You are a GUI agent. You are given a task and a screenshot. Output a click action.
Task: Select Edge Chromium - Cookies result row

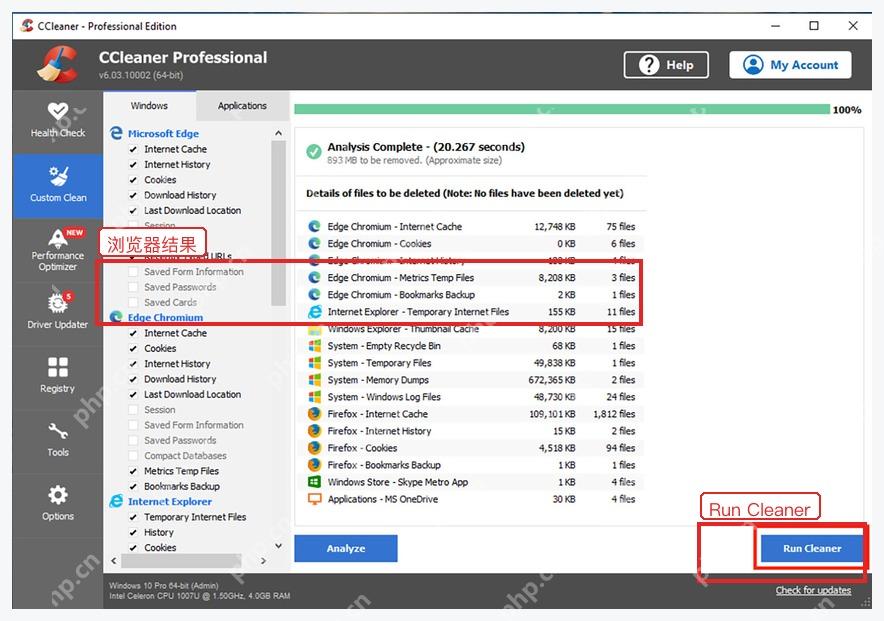point(472,243)
